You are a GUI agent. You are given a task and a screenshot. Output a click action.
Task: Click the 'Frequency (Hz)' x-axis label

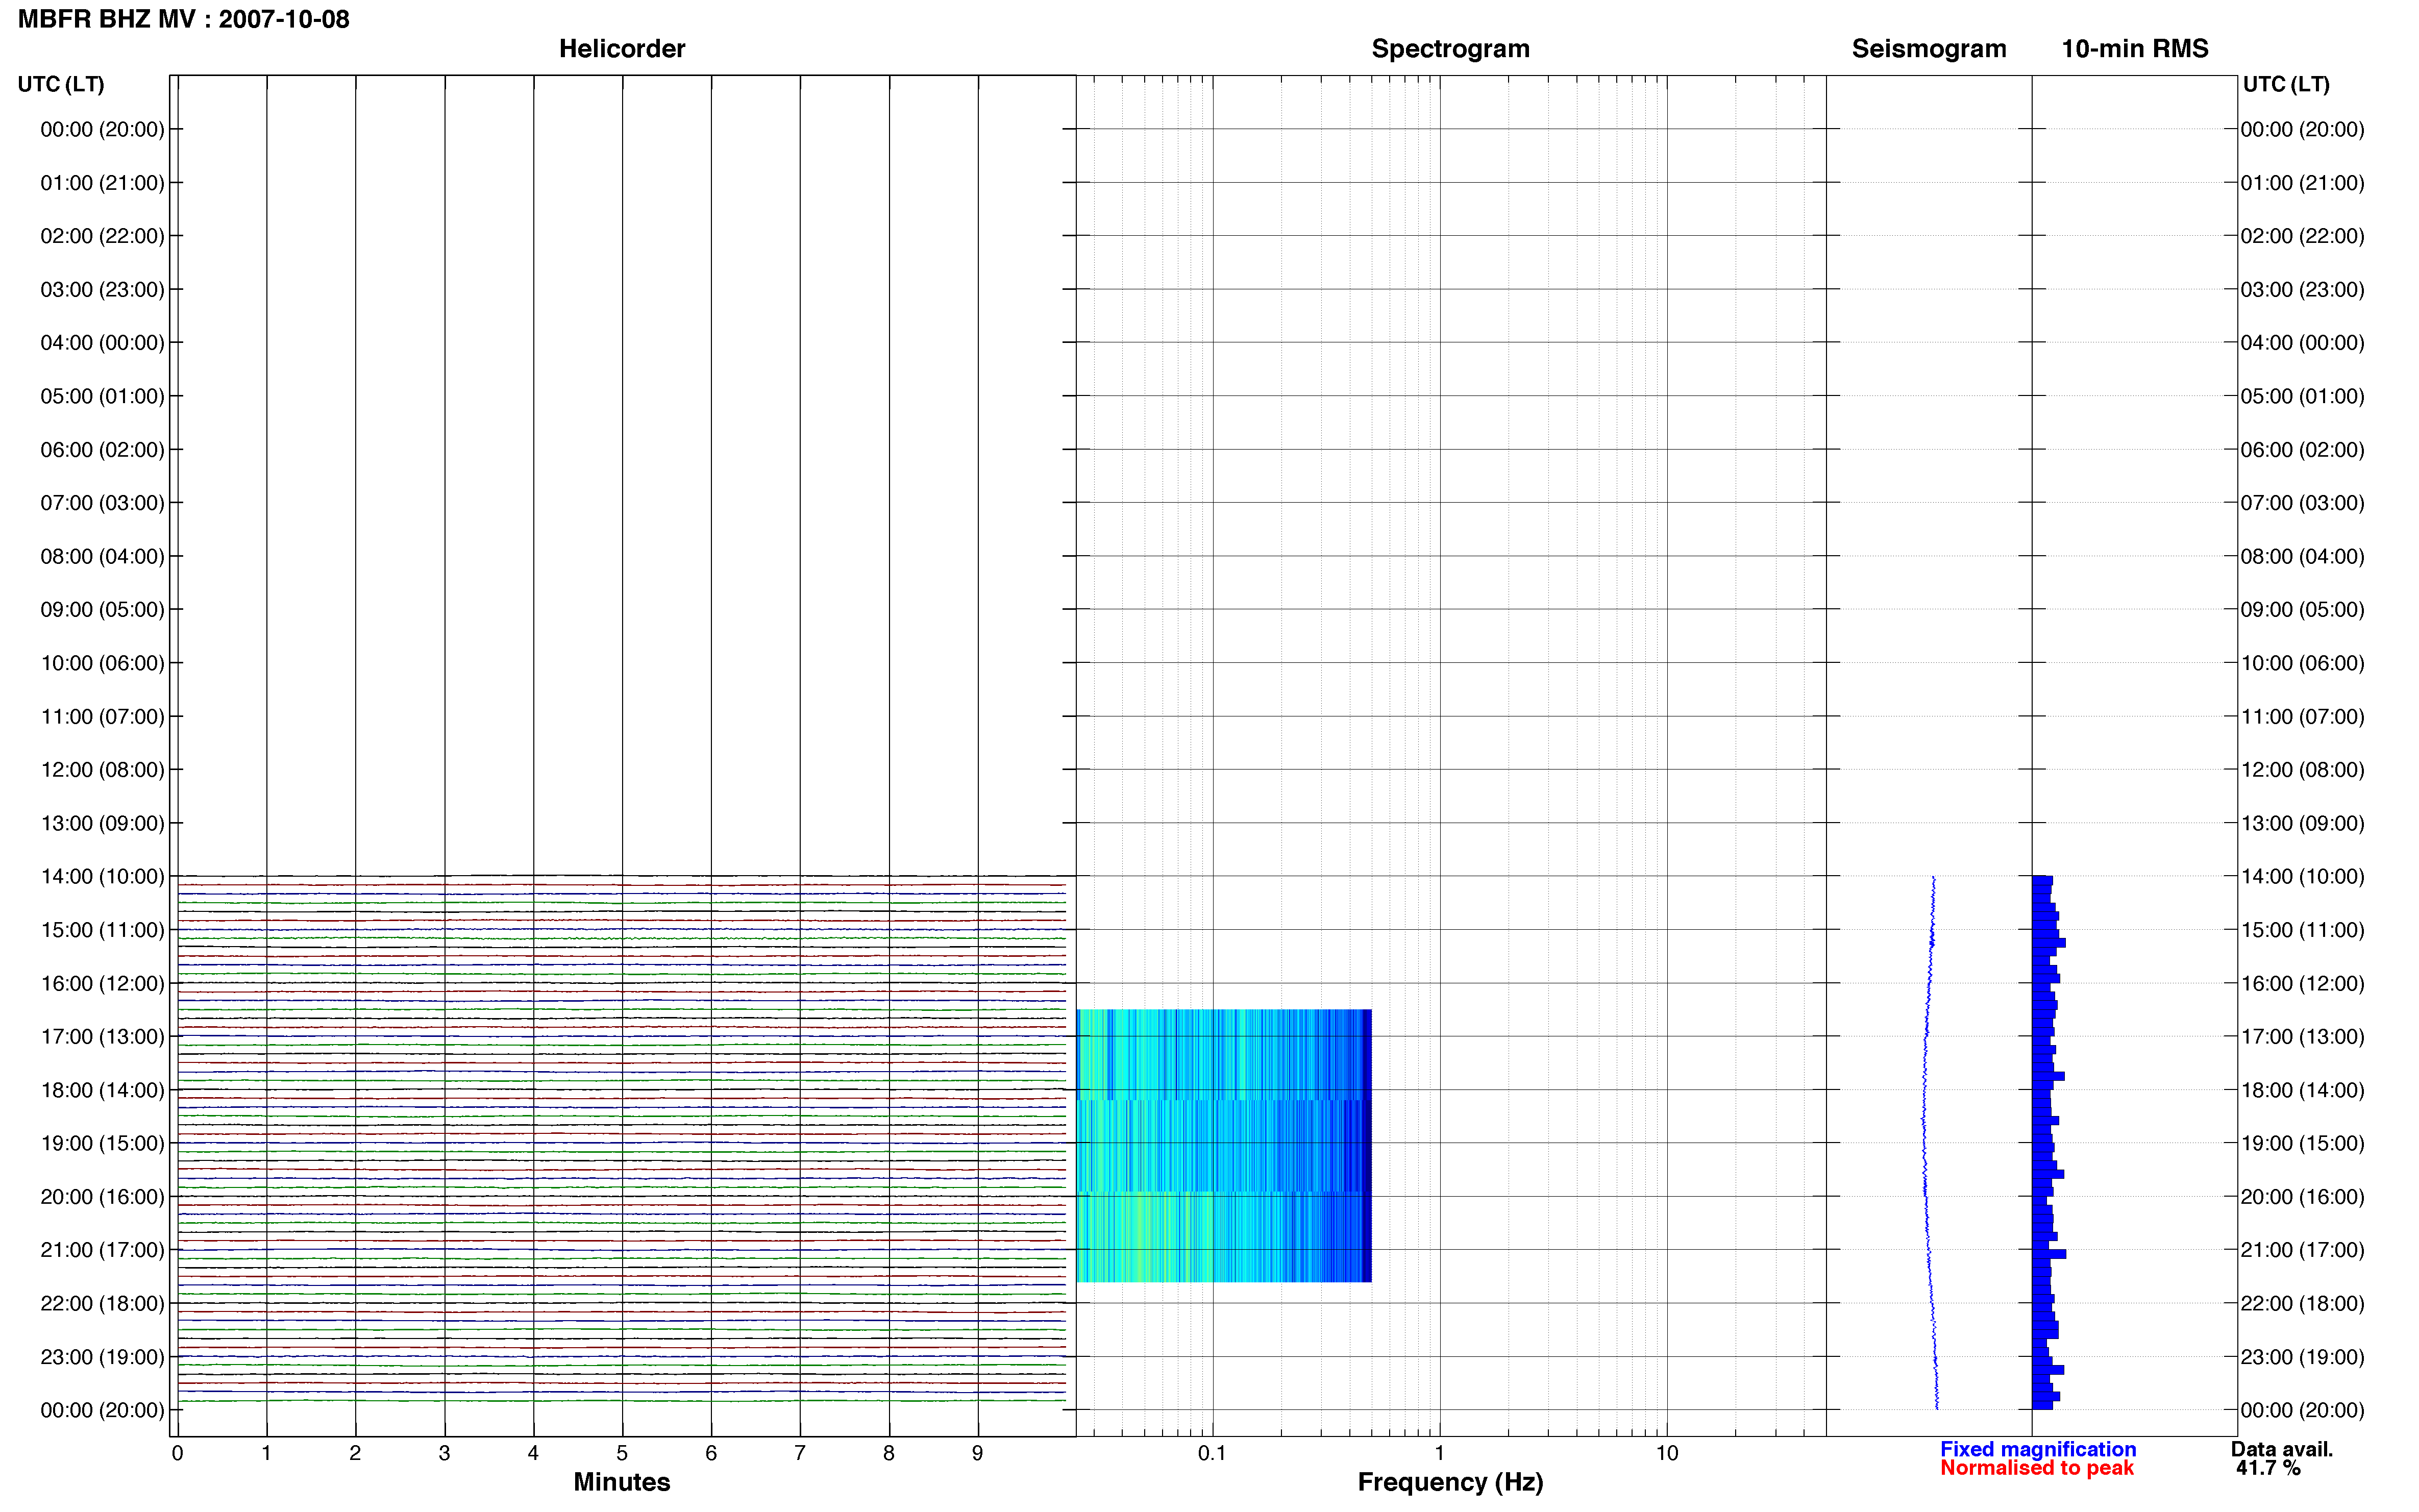(x=1450, y=1482)
